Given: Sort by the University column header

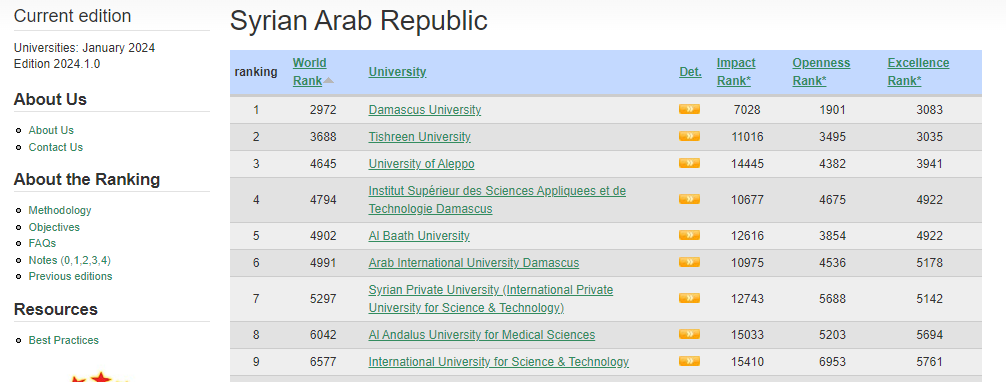Looking at the screenshot, I should [397, 72].
